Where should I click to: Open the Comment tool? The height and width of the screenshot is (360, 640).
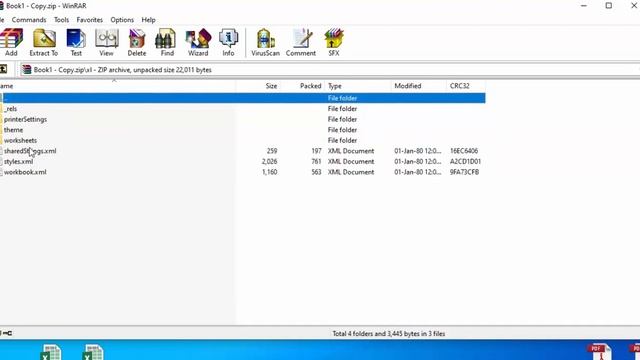(x=301, y=42)
